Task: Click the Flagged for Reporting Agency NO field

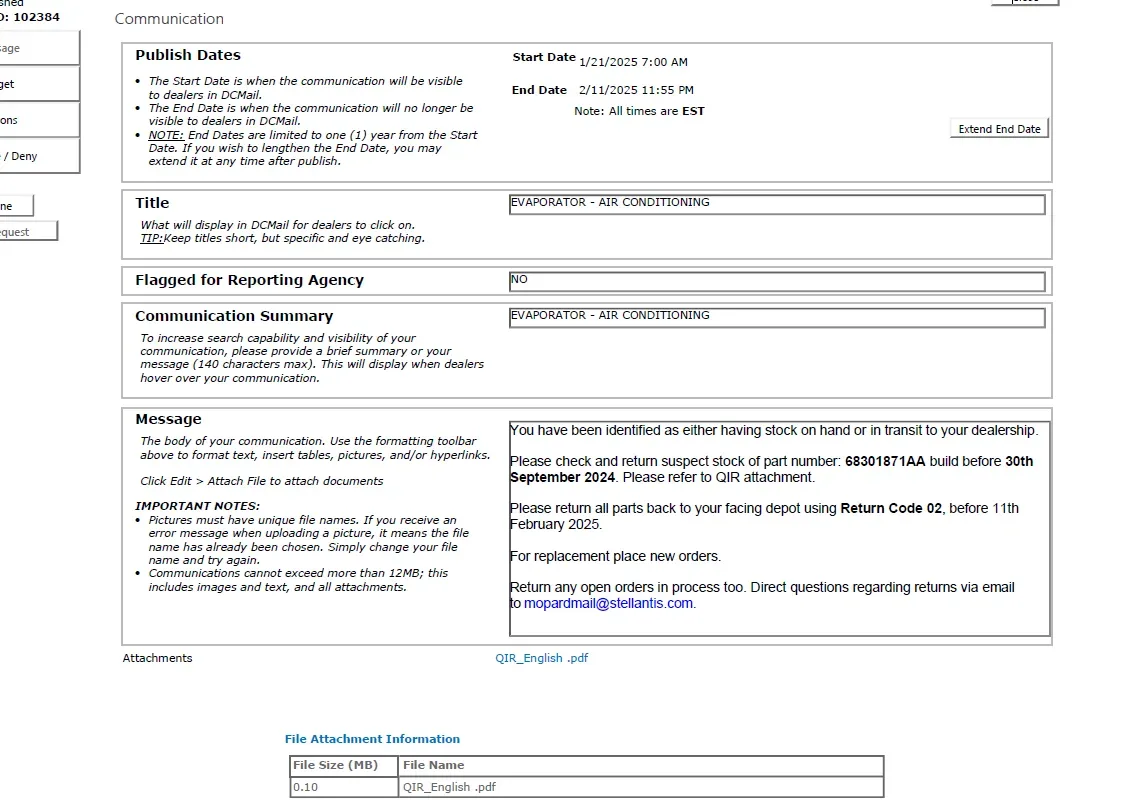Action: click(x=777, y=281)
